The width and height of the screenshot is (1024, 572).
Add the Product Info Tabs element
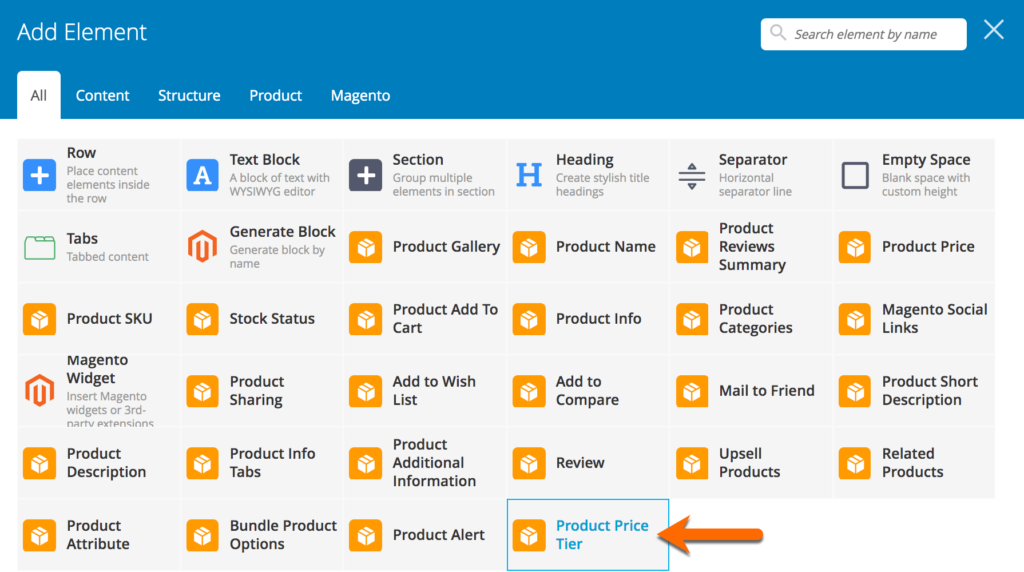[261, 463]
